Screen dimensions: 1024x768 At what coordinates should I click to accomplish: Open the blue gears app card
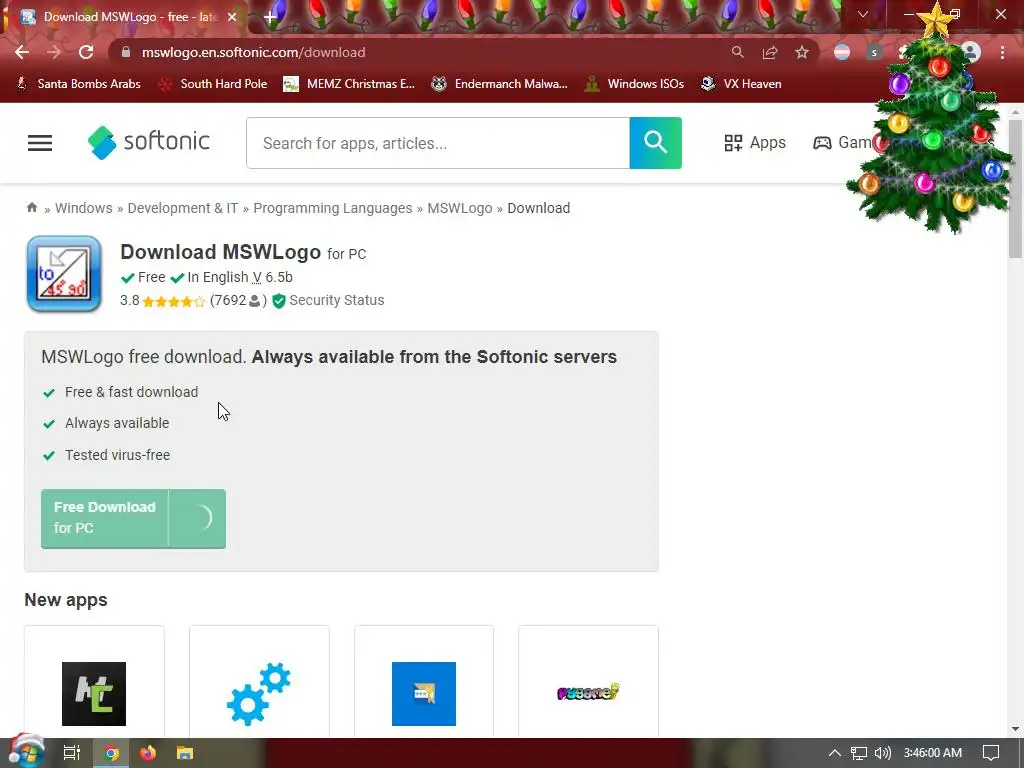pyautogui.click(x=259, y=682)
